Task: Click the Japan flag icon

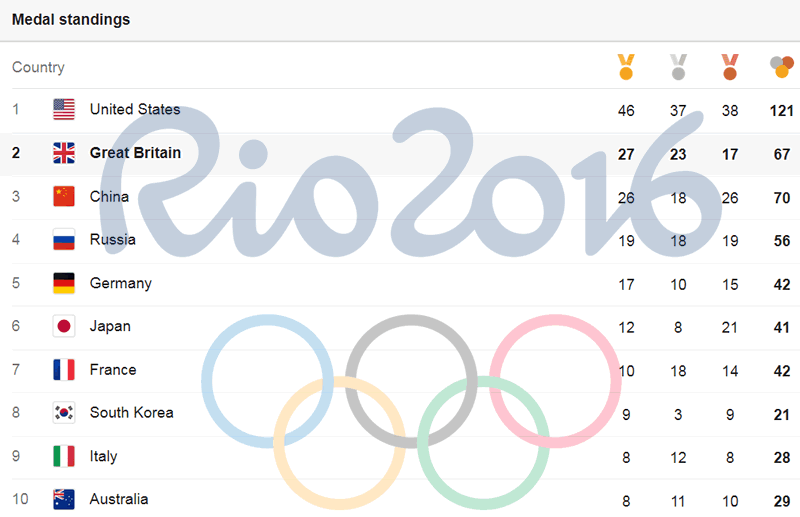Action: click(x=64, y=326)
